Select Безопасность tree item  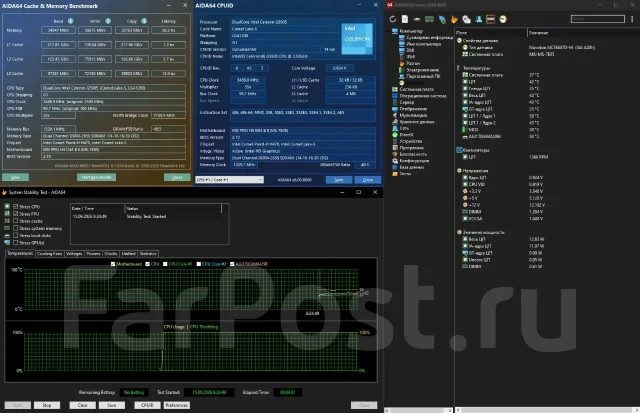pos(413,154)
